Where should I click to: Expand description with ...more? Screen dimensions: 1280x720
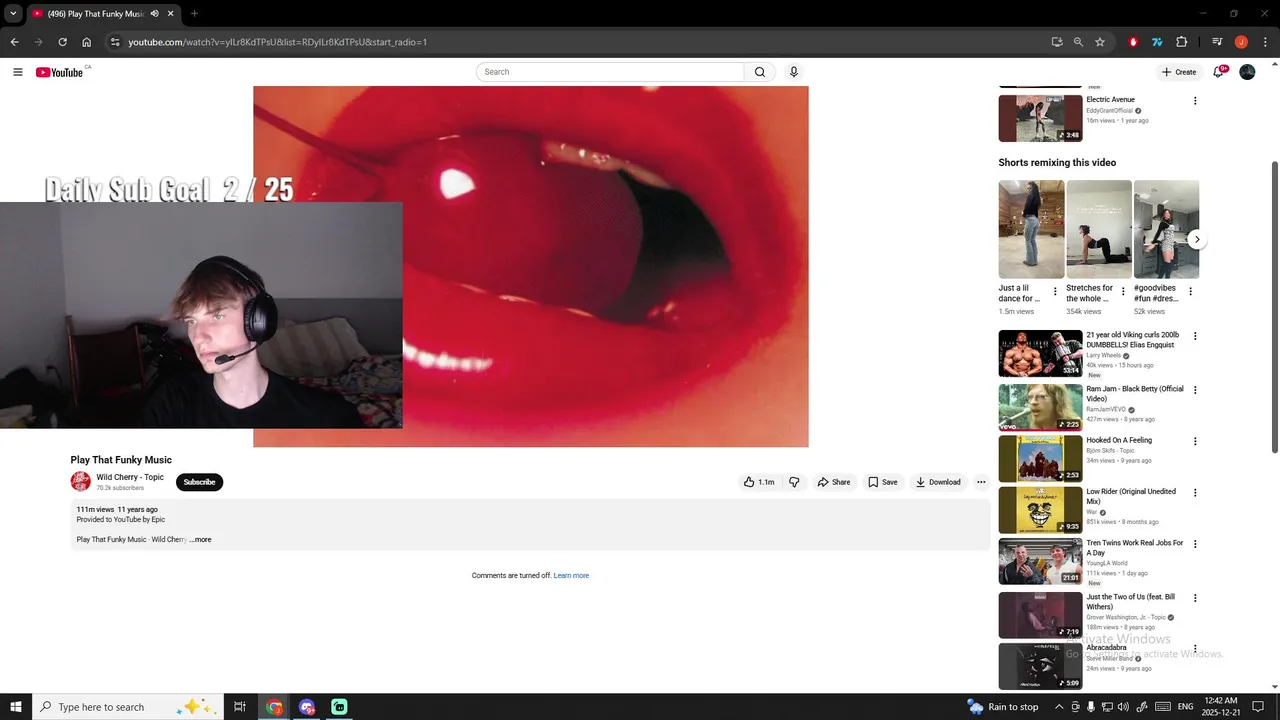point(200,540)
